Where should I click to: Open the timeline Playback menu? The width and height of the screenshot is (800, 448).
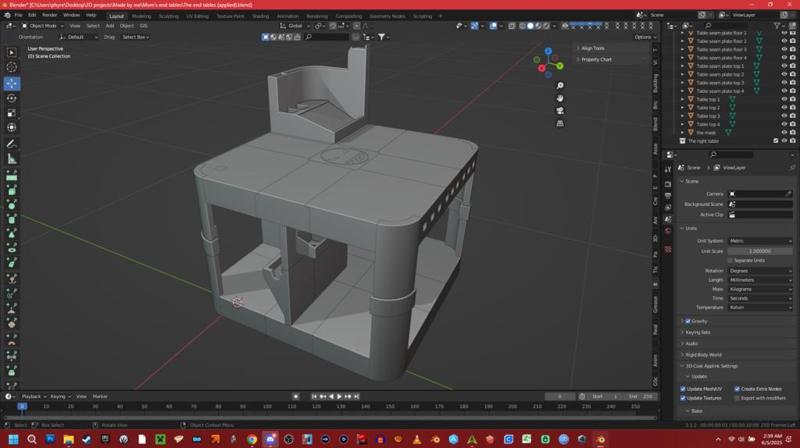pos(34,396)
